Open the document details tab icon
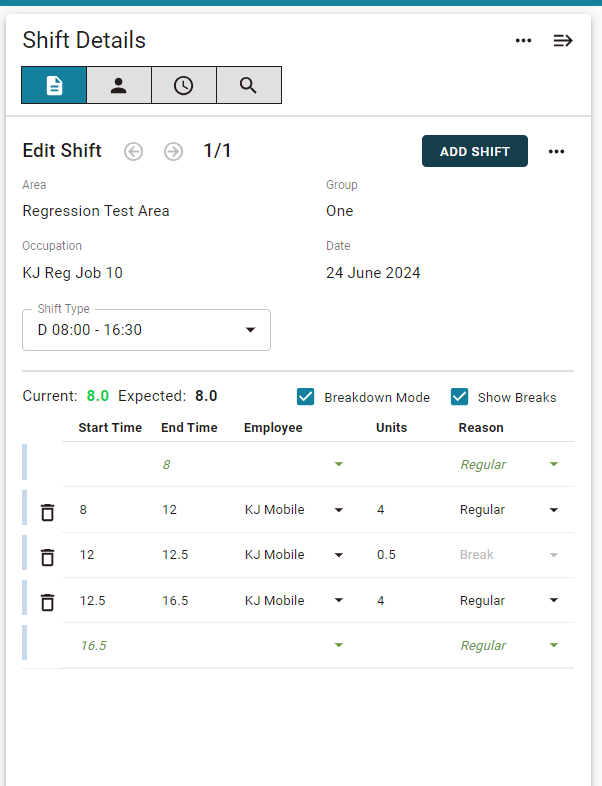This screenshot has height=786, width=602. point(54,85)
